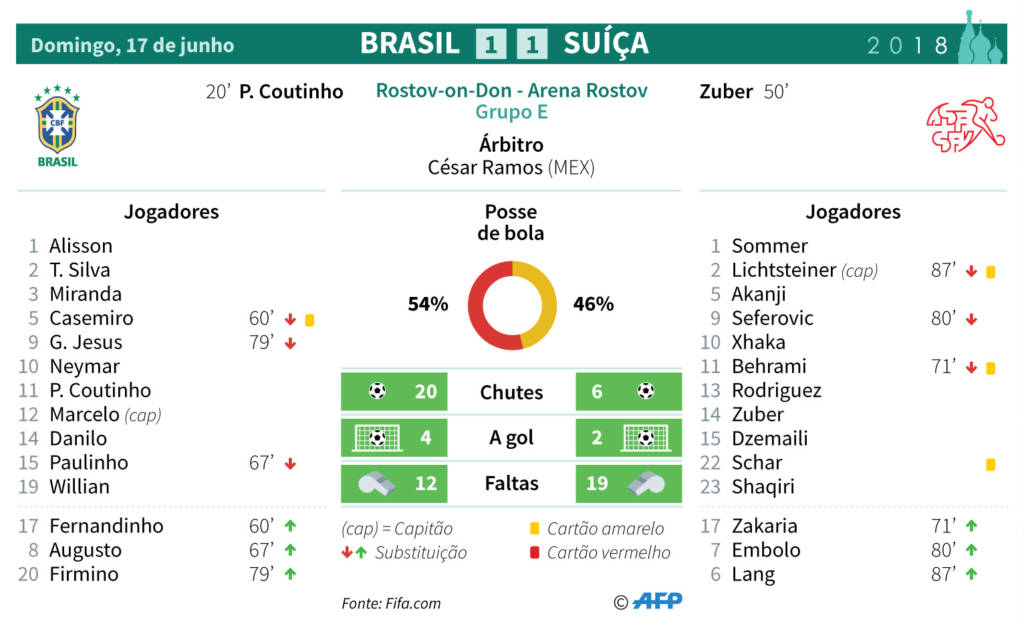Click the Fonte: Fifa.com source text

(x=391, y=603)
